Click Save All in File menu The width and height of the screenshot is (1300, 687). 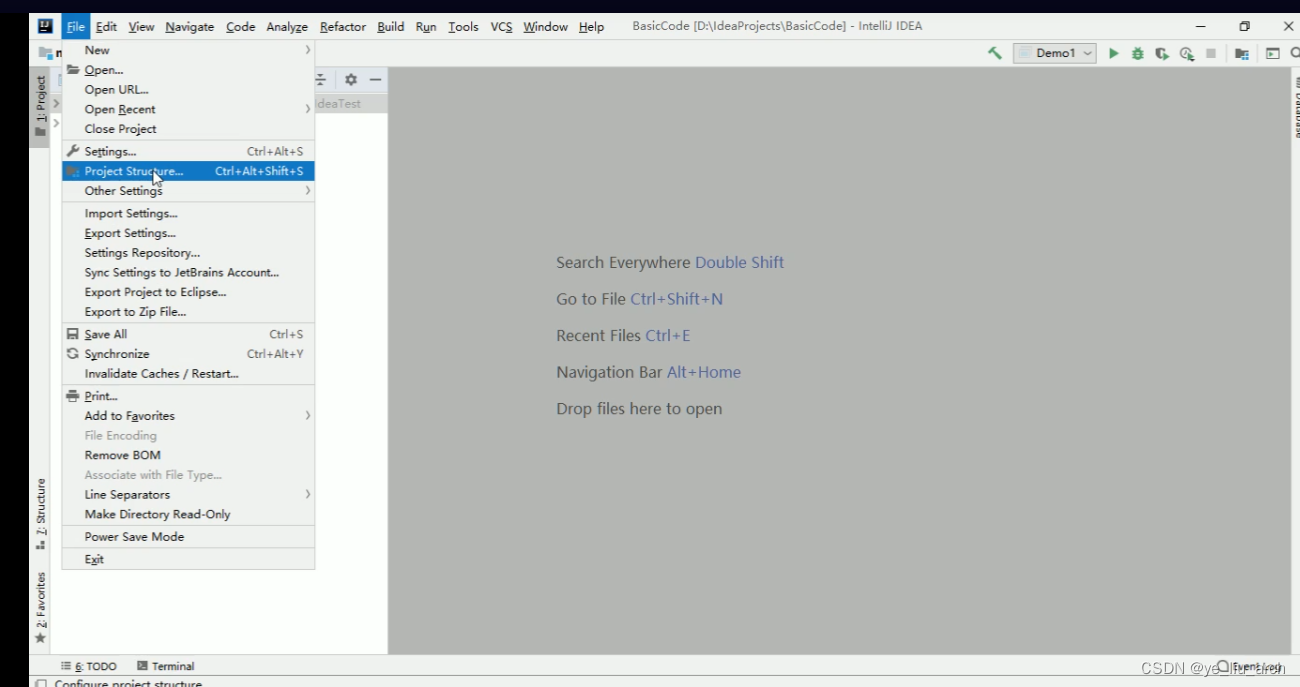[x=188, y=335]
